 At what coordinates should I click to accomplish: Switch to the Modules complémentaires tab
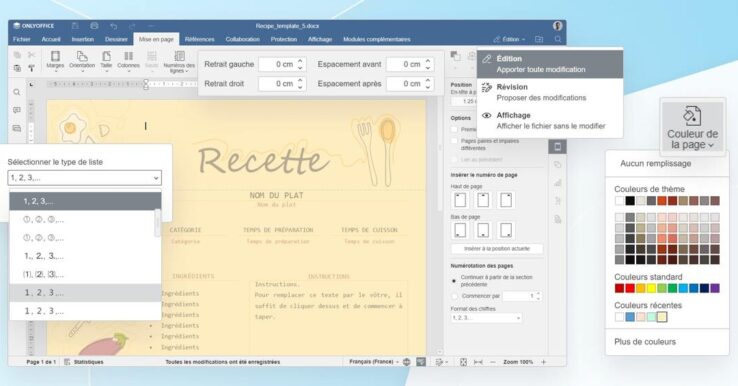[x=377, y=40]
